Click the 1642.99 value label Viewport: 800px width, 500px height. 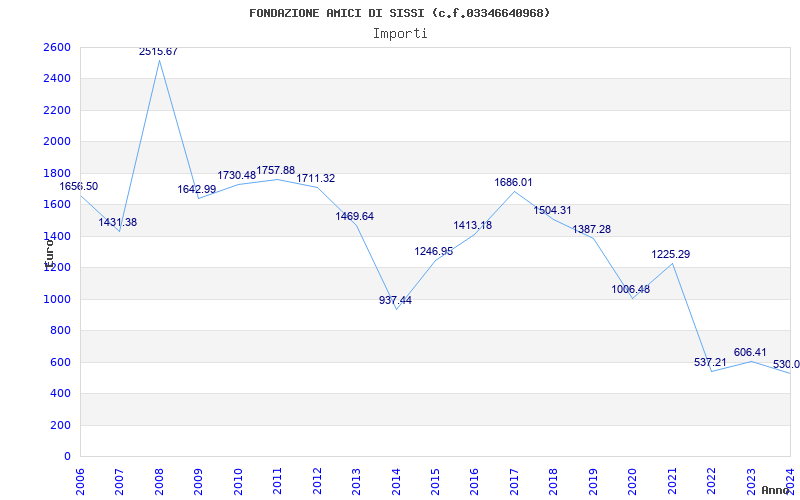click(196, 190)
